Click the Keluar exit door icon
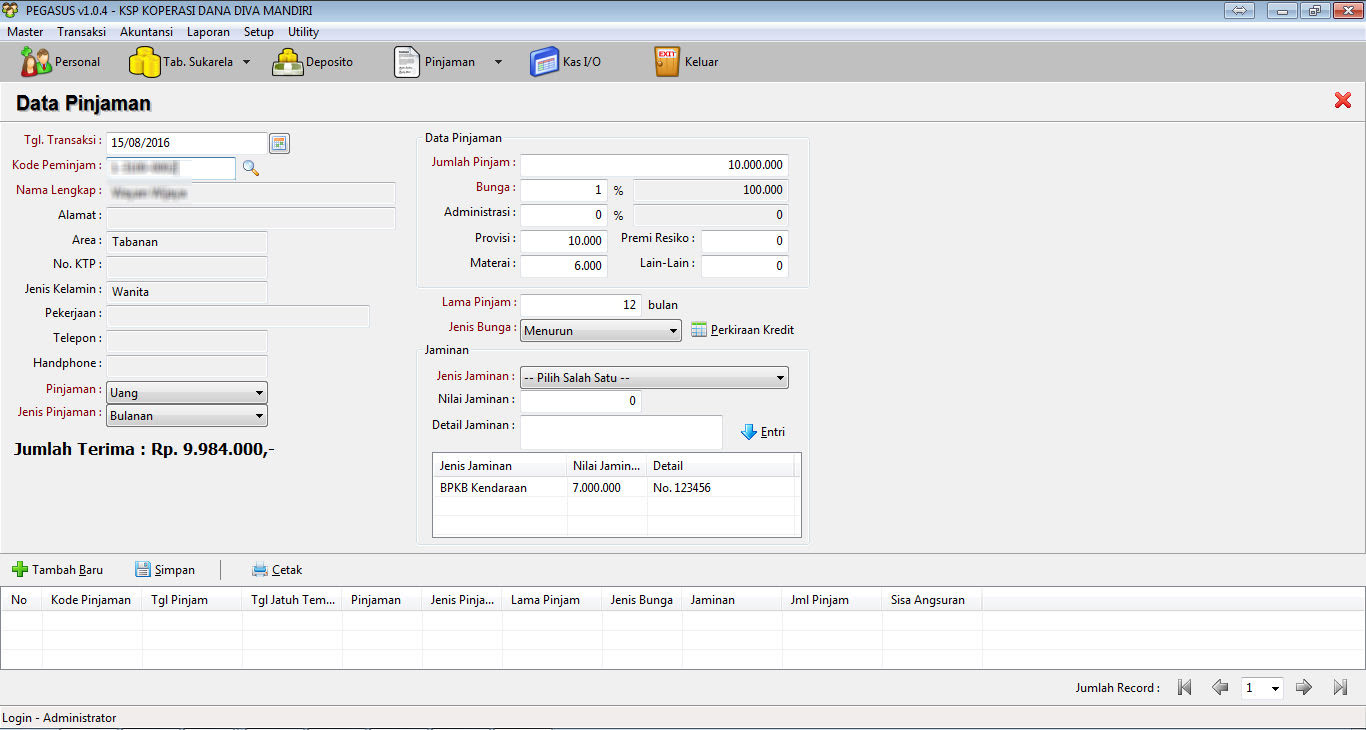The width and height of the screenshot is (1366, 730). tap(667, 62)
